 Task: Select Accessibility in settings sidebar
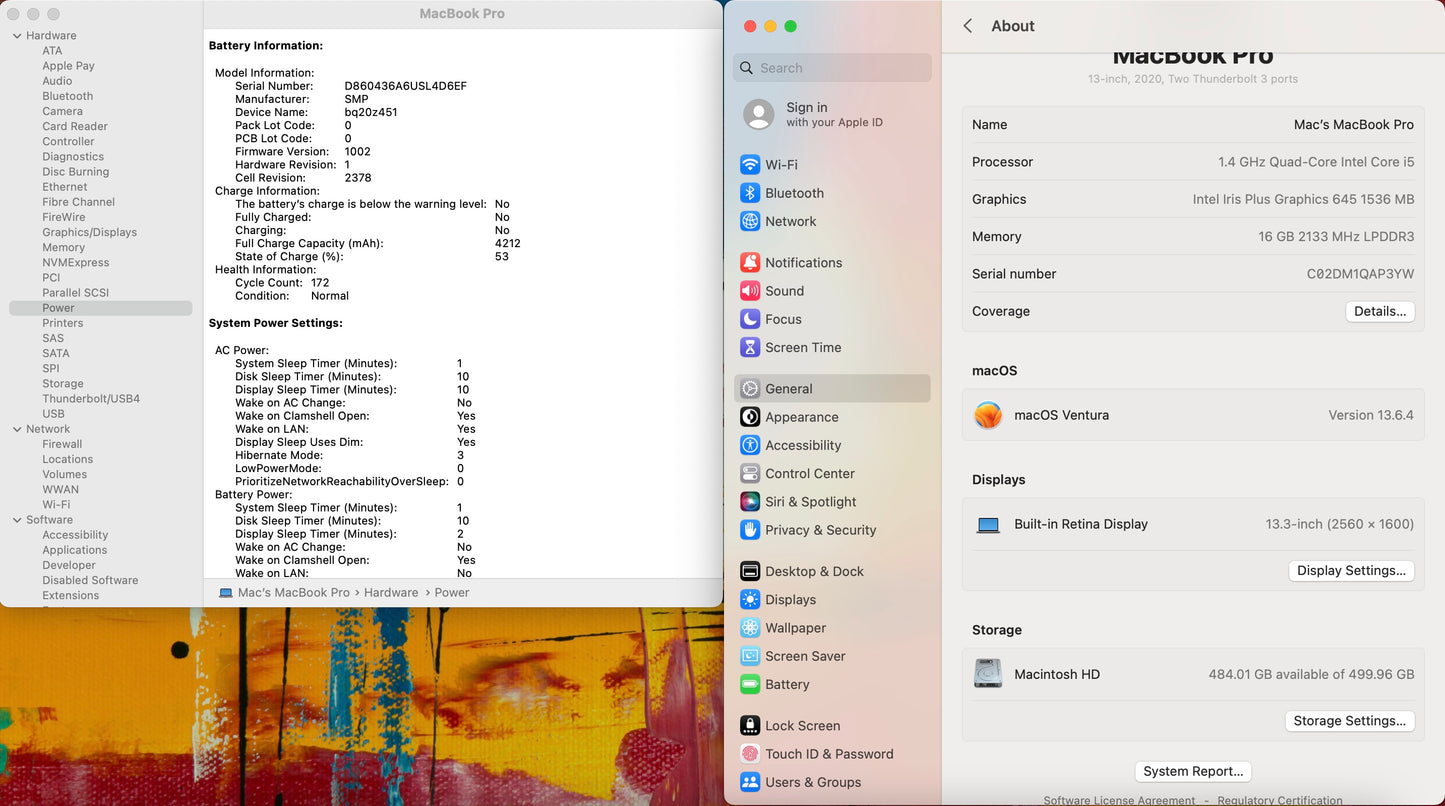tap(802, 446)
